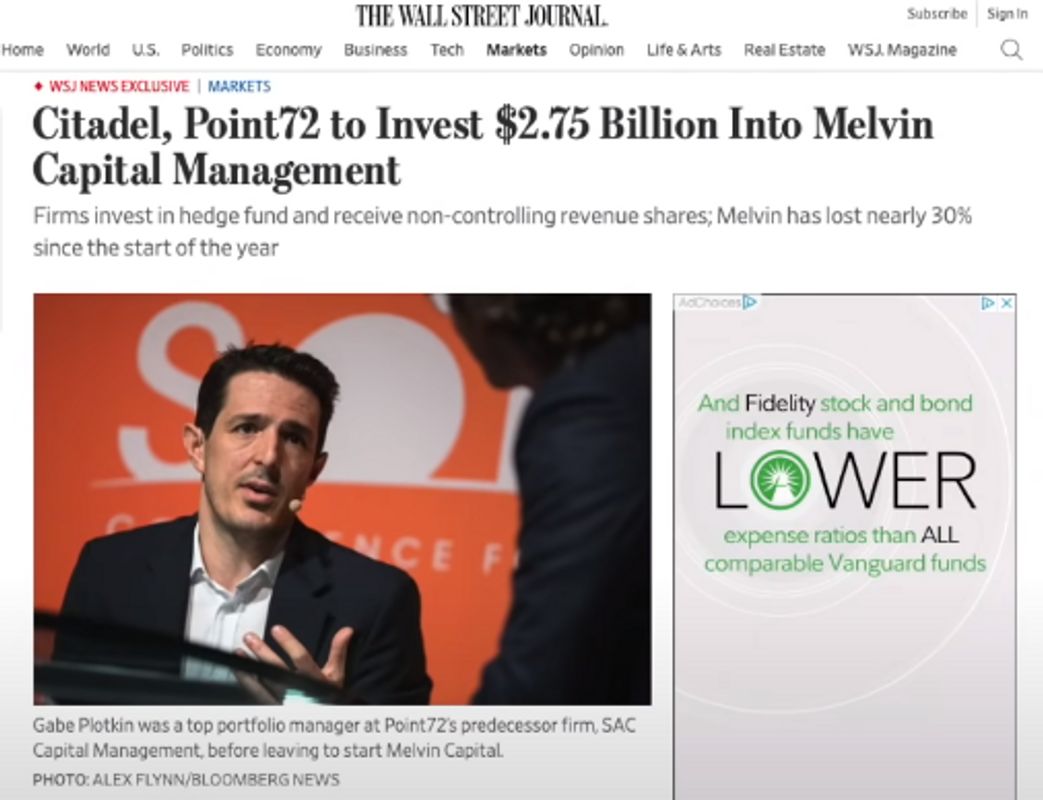Select the Markets navigation tab

516,50
